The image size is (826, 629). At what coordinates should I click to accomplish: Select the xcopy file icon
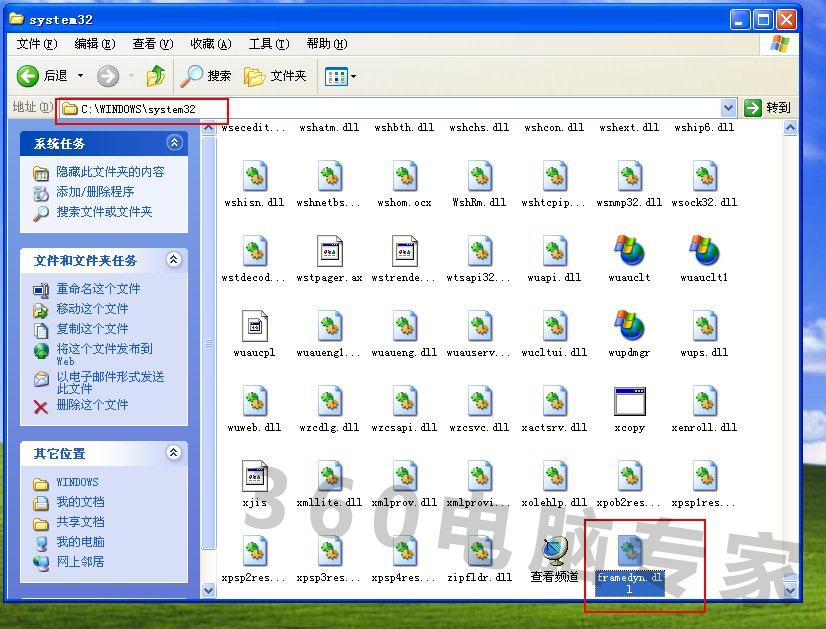tap(630, 401)
